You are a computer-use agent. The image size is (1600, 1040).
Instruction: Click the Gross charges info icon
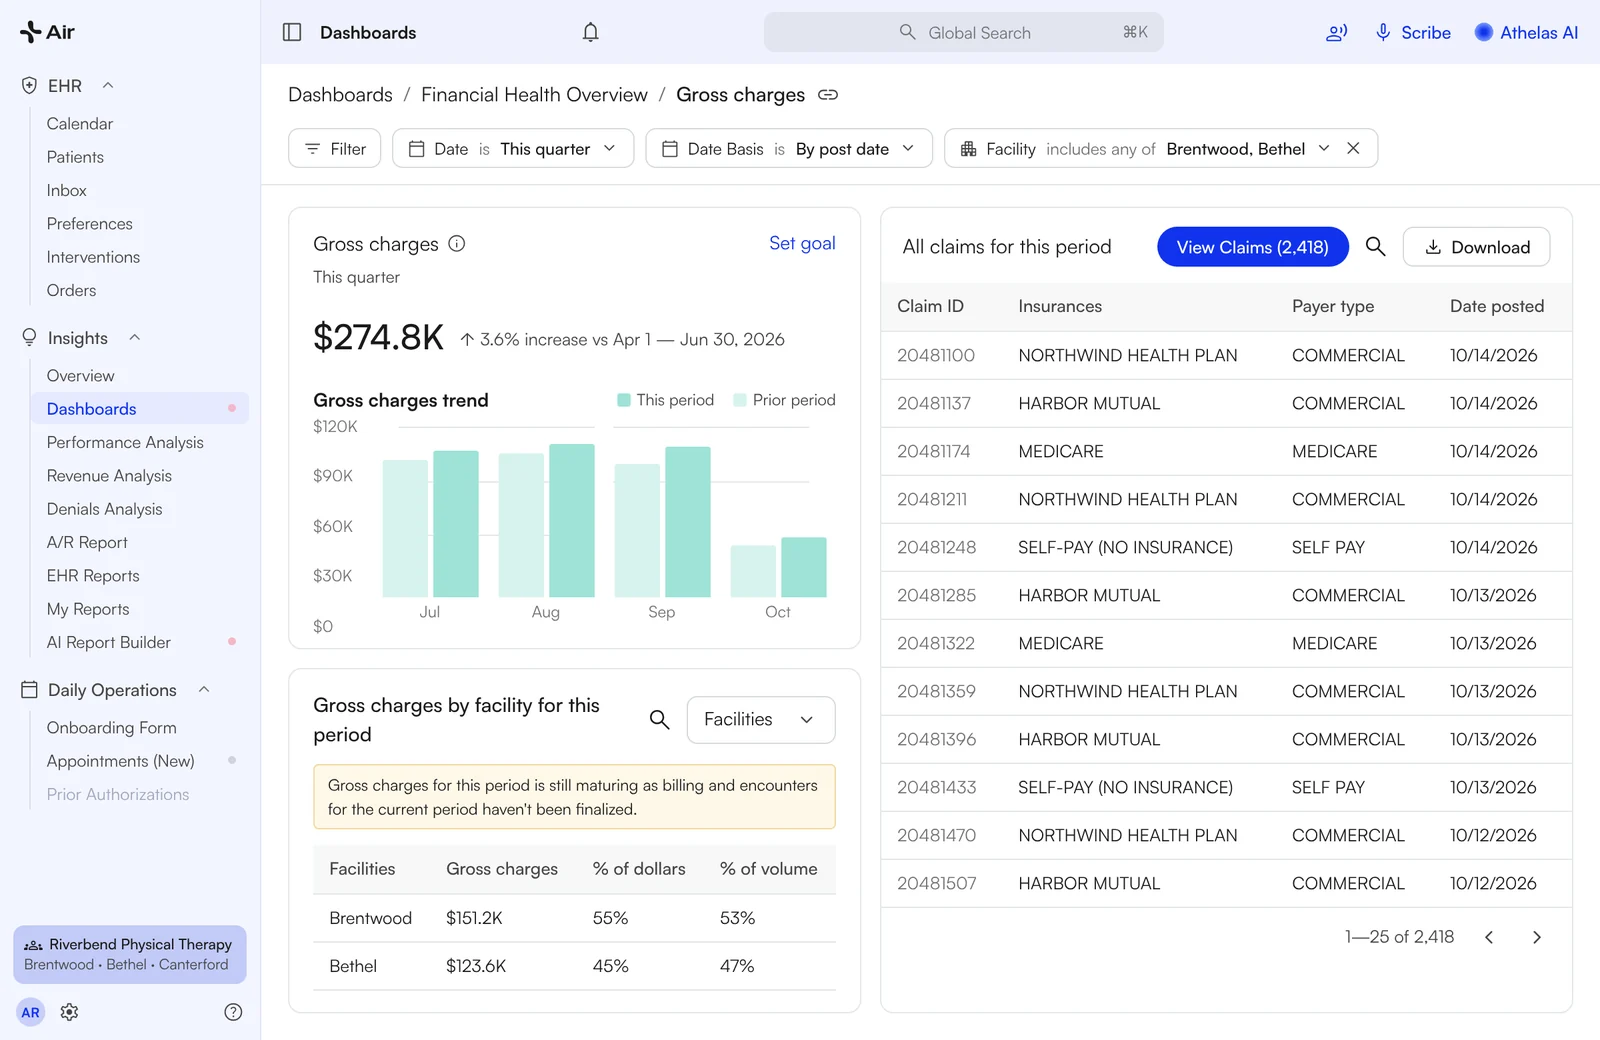(x=457, y=244)
